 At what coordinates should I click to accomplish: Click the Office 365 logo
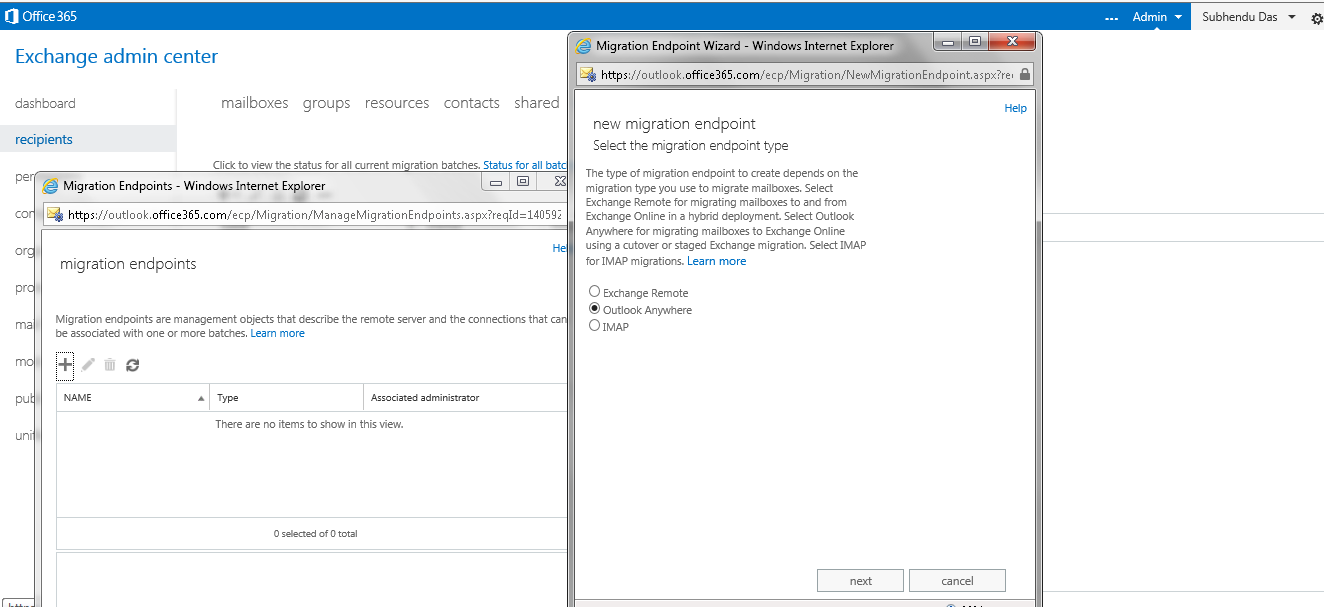tap(41, 16)
